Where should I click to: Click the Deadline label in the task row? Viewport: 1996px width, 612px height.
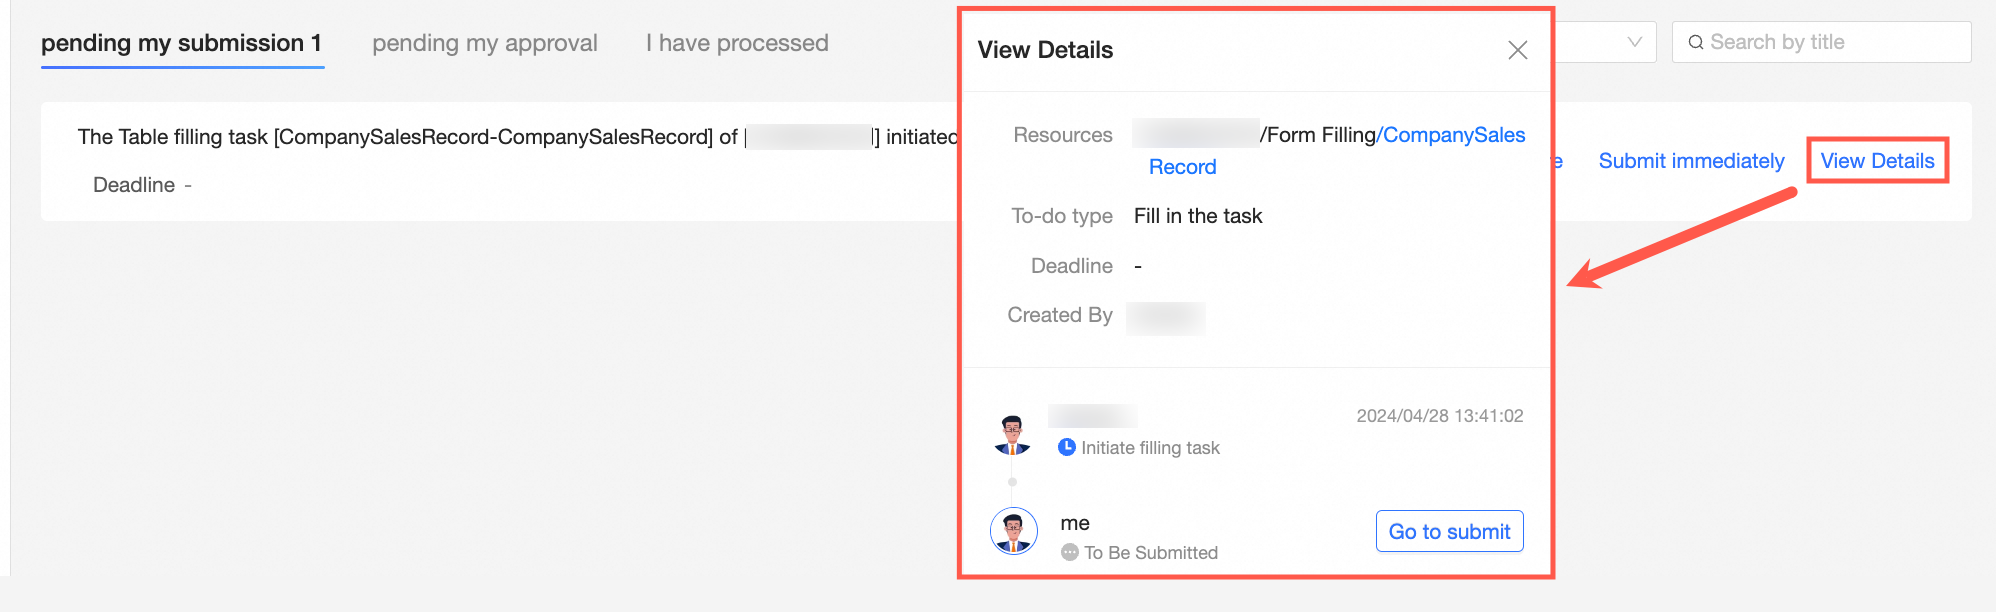pos(134,185)
